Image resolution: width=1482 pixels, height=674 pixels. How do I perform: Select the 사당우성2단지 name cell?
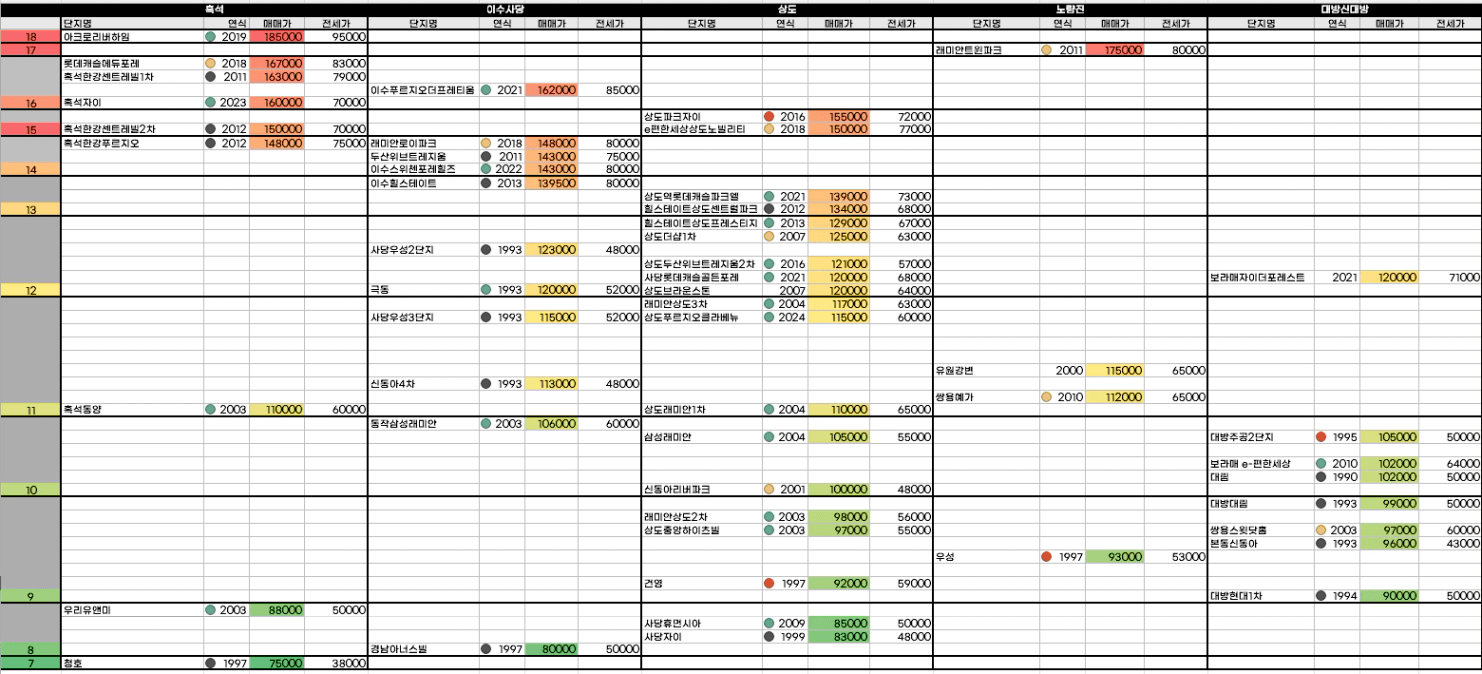pyautogui.click(x=424, y=250)
